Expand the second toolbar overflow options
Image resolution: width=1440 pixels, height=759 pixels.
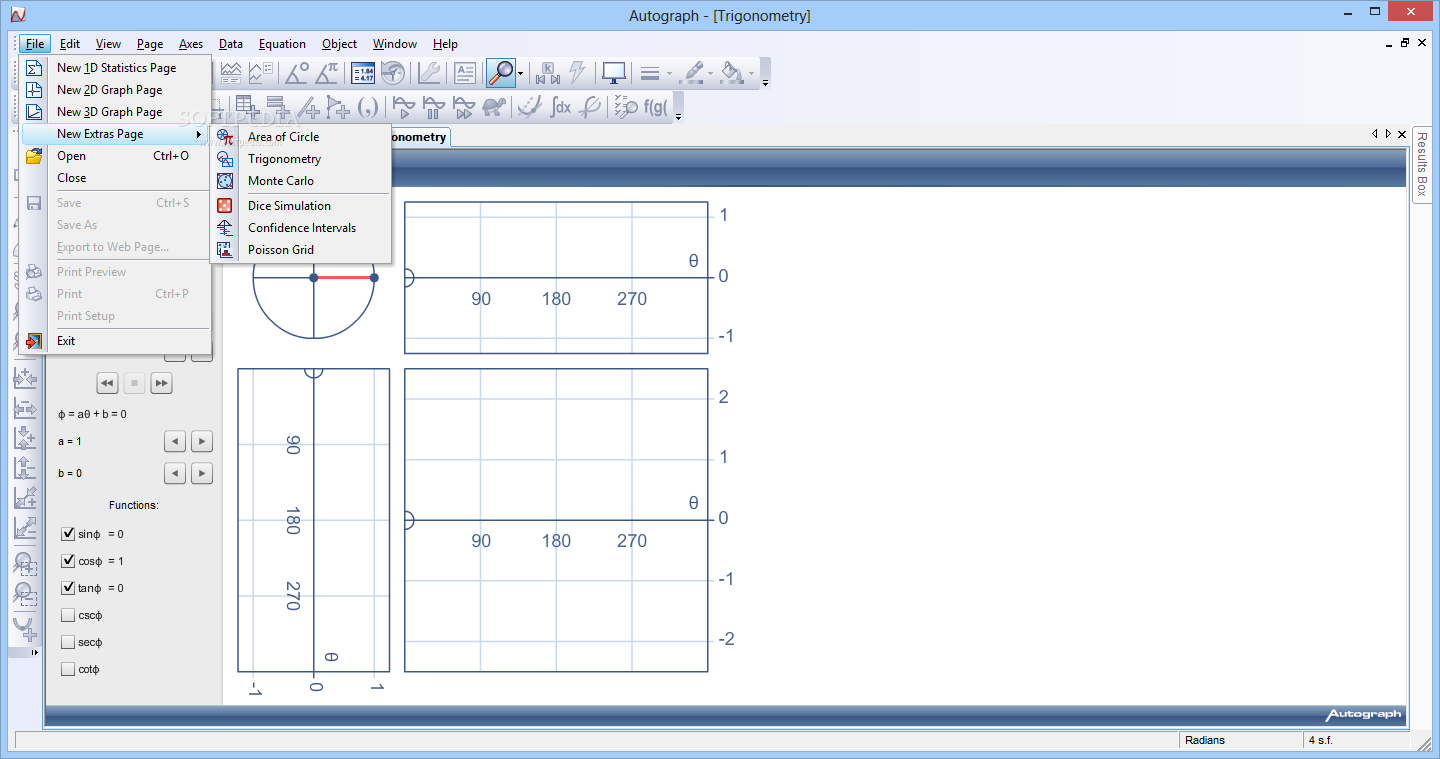679,116
